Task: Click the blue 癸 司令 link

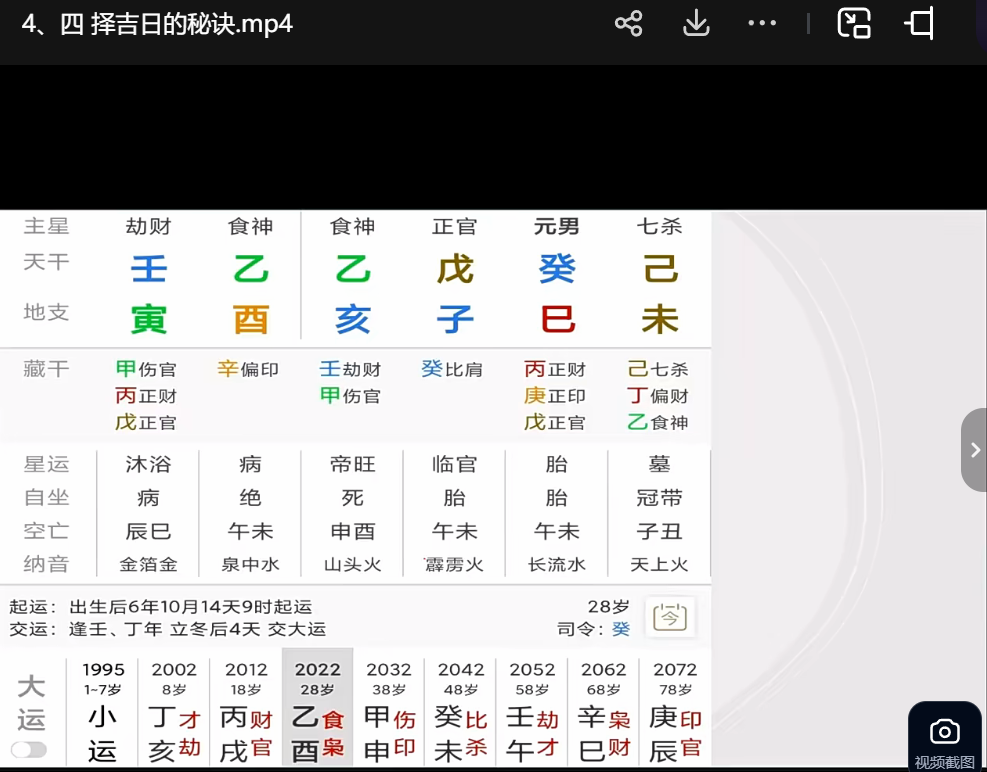Action: pos(621,629)
